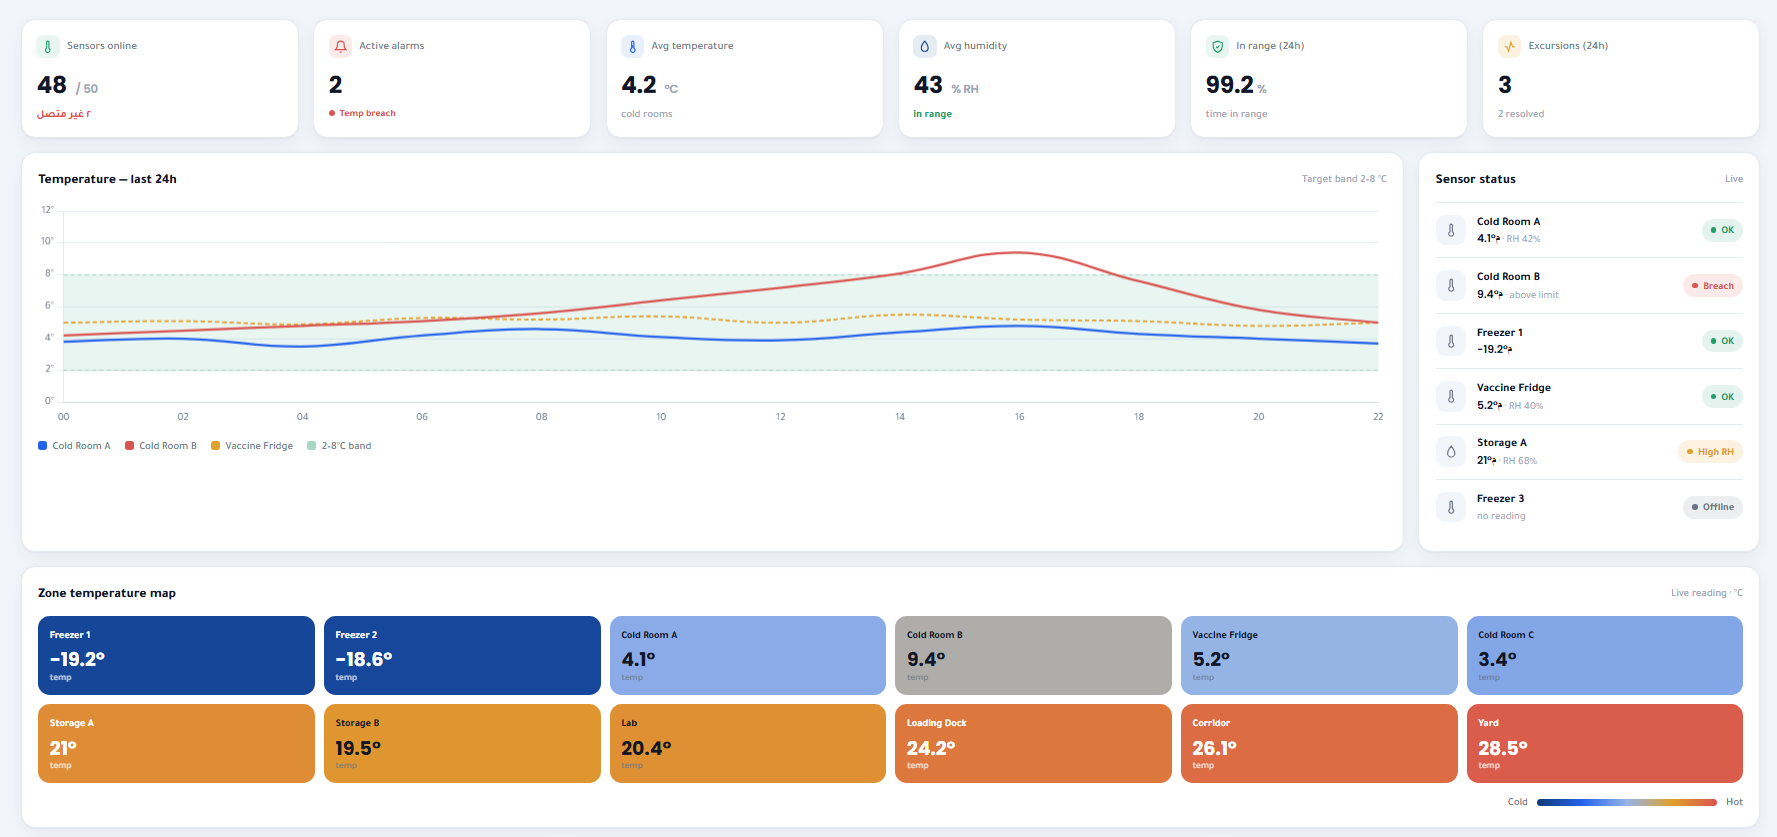
Task: Click the OK badge for Vaccine Fridge
Action: [1722, 397]
